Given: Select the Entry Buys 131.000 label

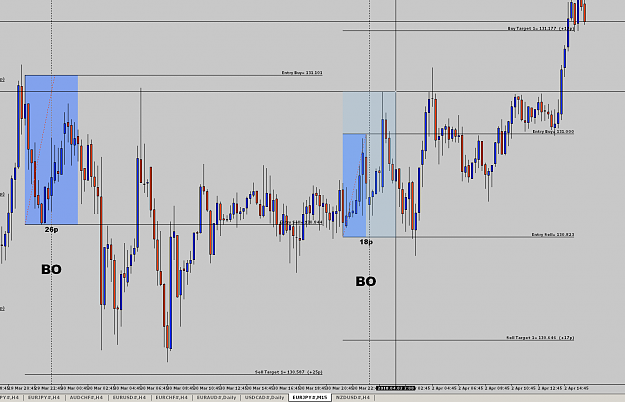Looking at the screenshot, I should coord(553,131).
